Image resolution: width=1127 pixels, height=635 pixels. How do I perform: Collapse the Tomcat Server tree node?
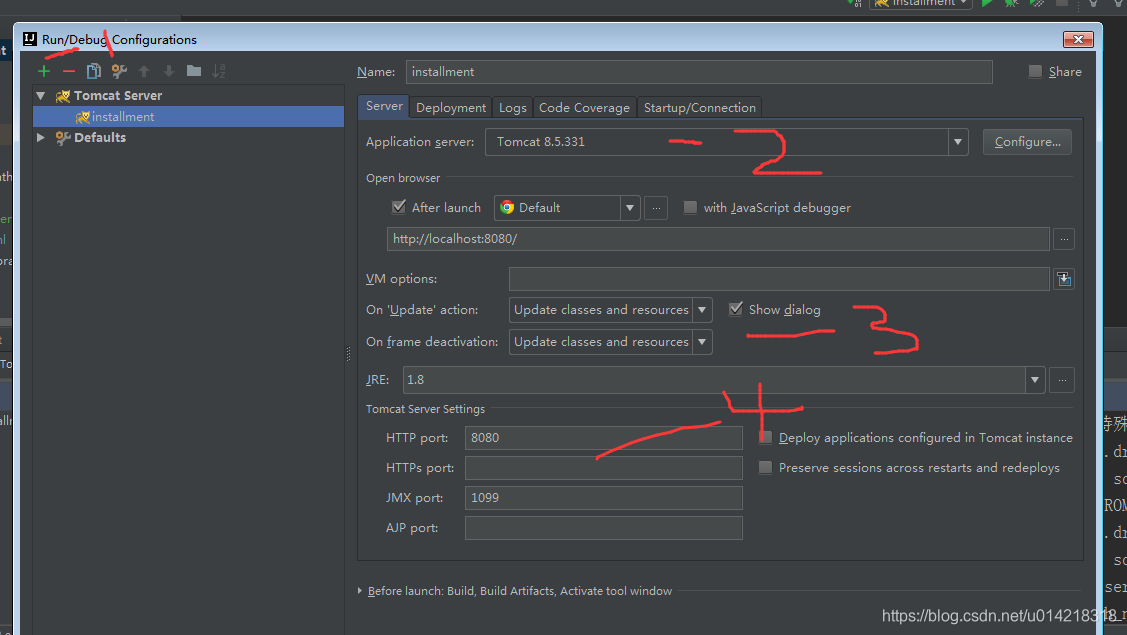pyautogui.click(x=41, y=96)
